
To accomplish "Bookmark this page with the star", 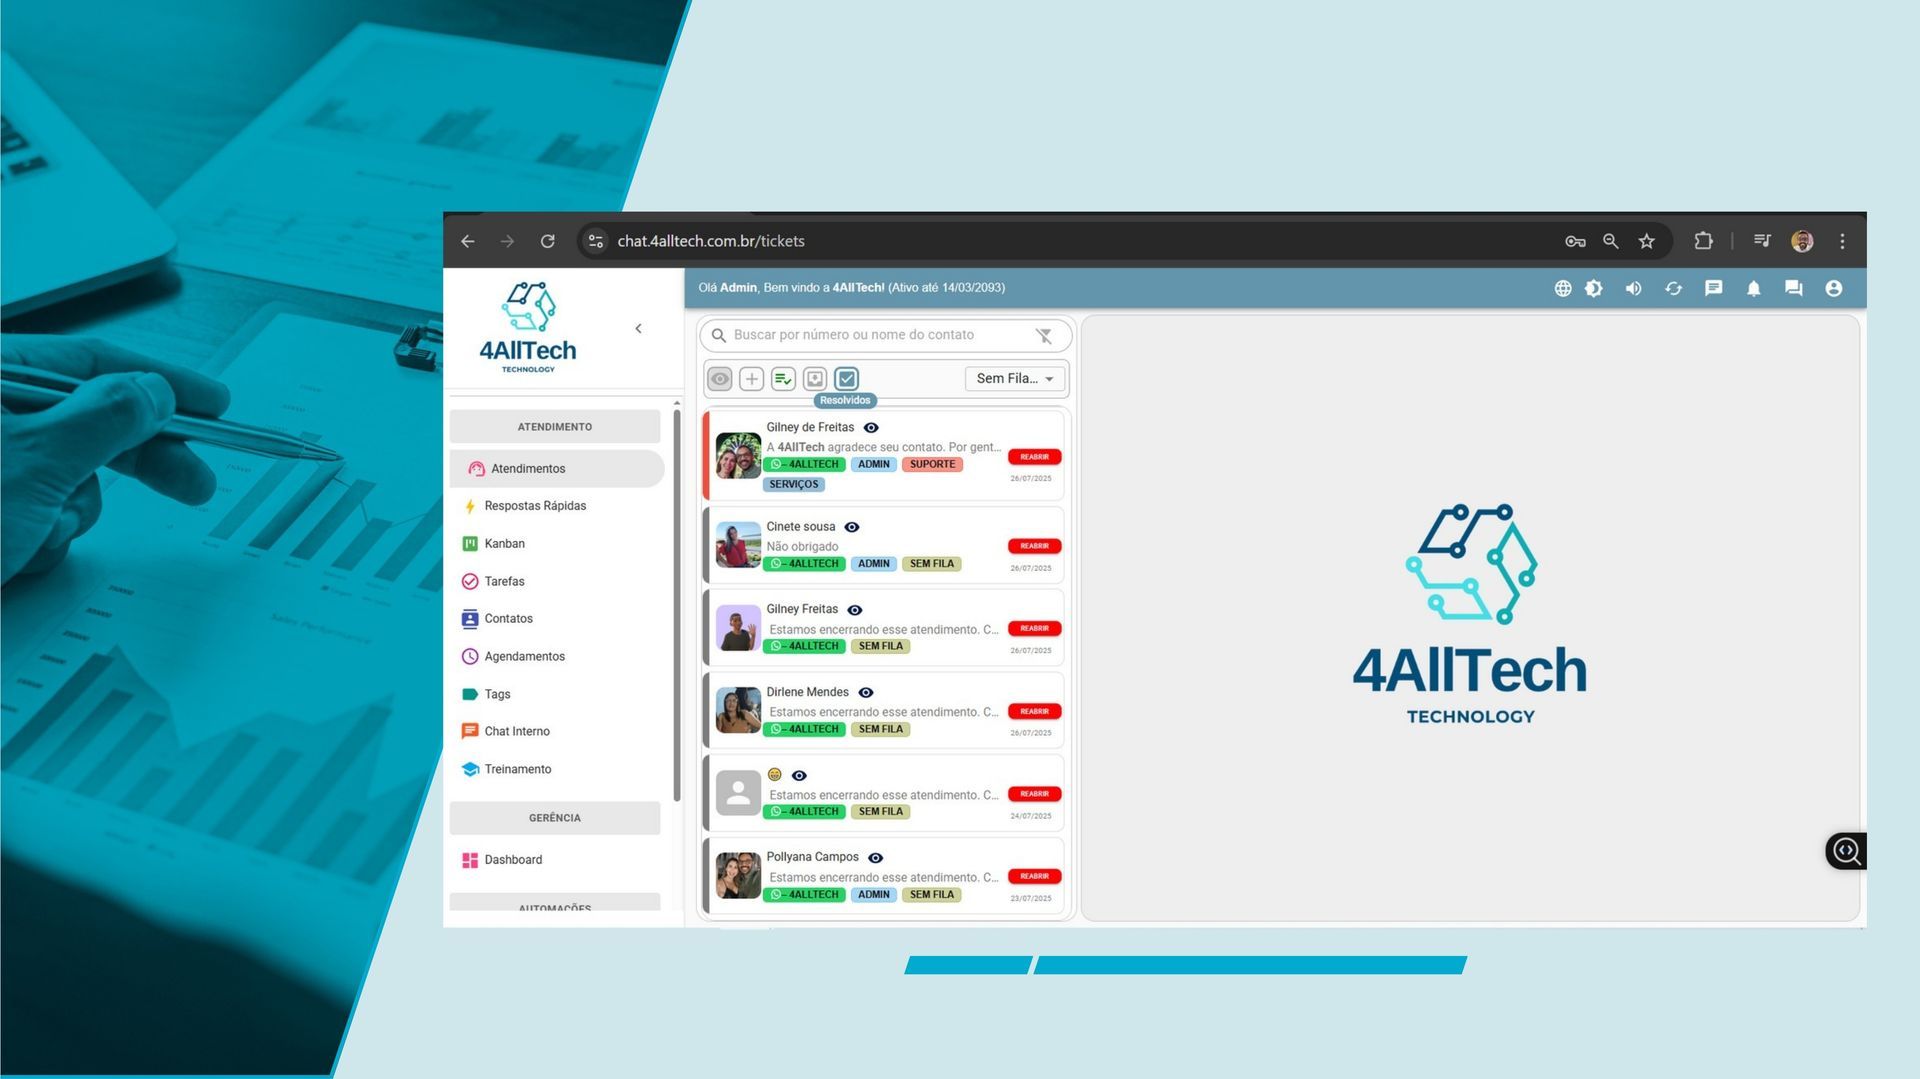I will 1646,241.
